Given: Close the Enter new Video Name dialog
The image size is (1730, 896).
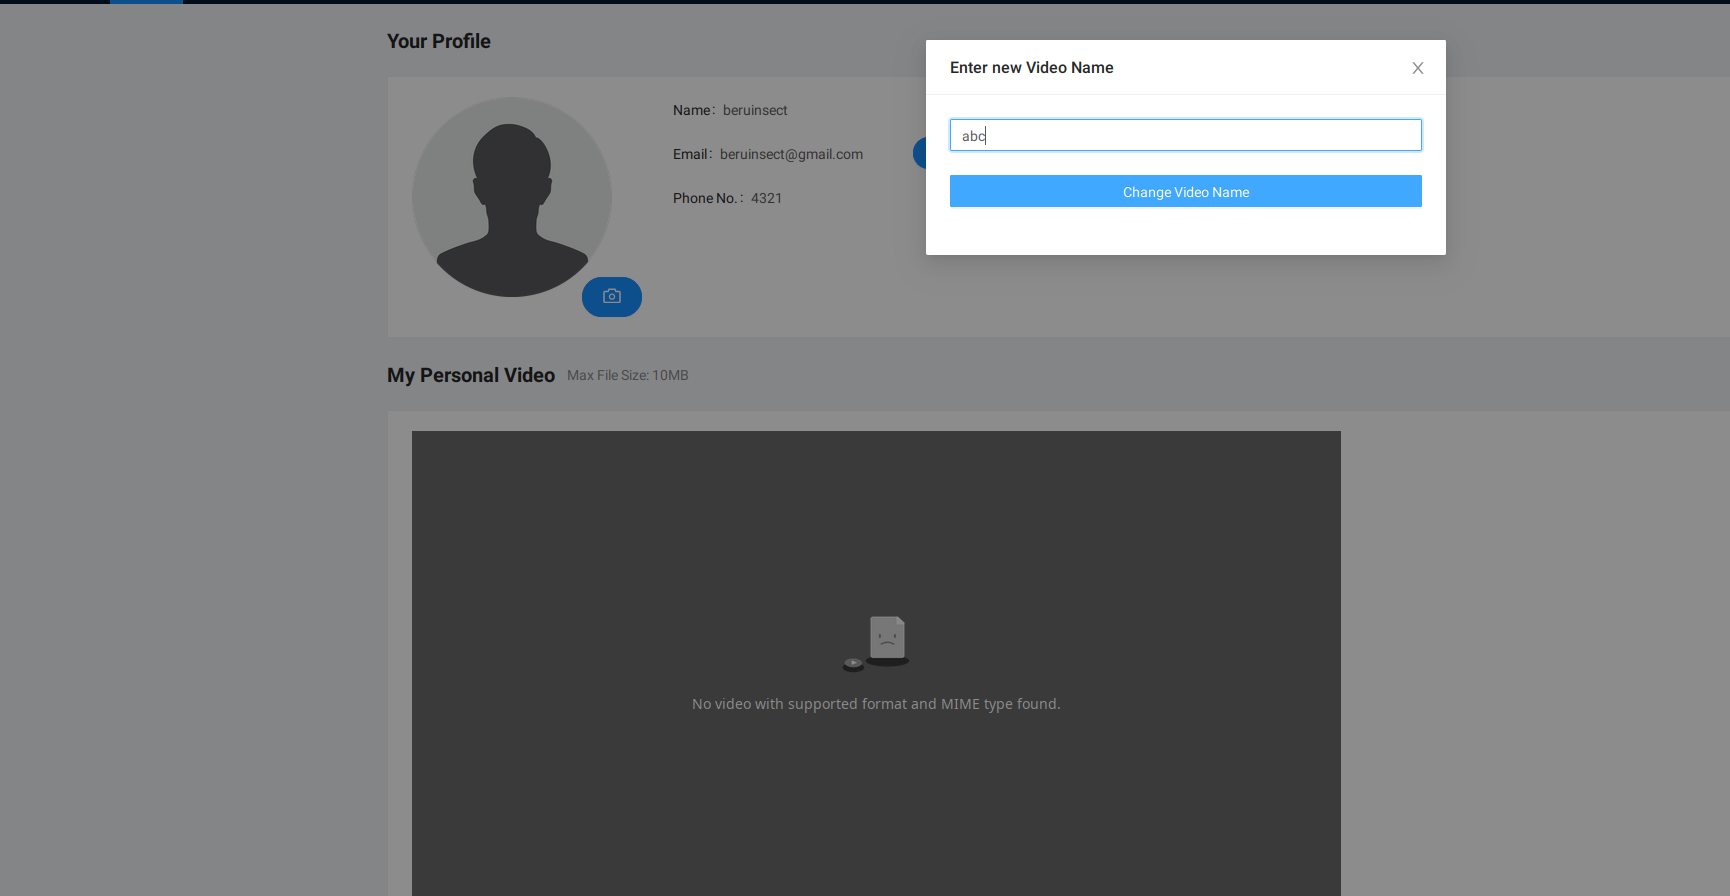Looking at the screenshot, I should tap(1417, 68).
